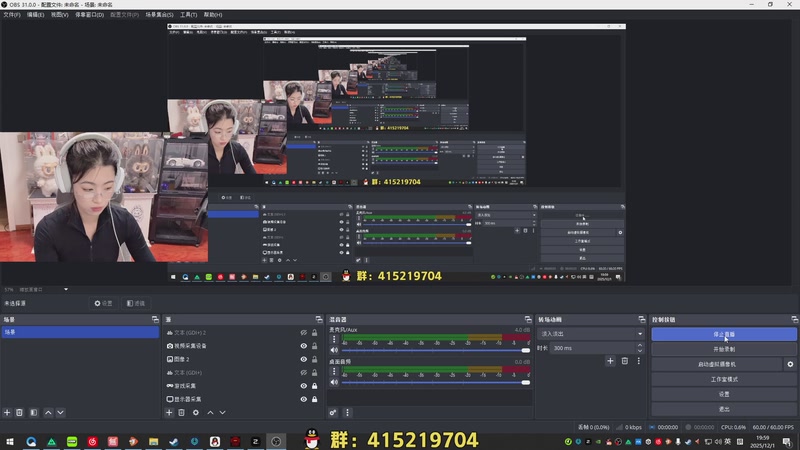Move source up with the Sources up arrow

pos(210,412)
